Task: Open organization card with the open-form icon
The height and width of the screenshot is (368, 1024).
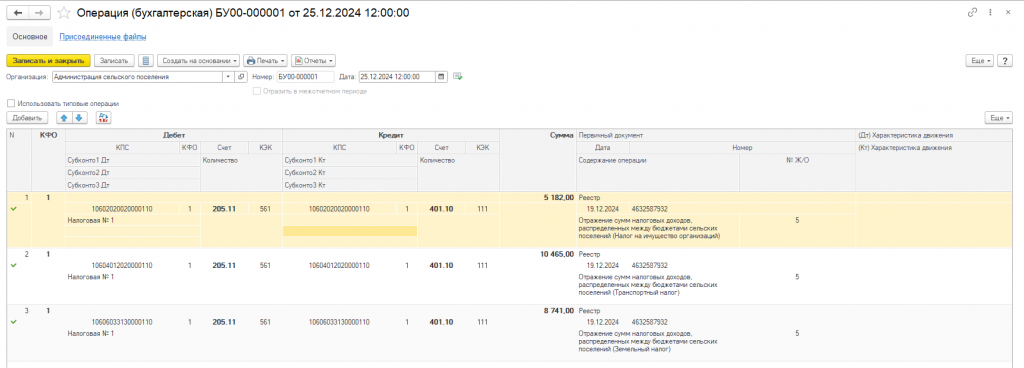Action: point(240,76)
